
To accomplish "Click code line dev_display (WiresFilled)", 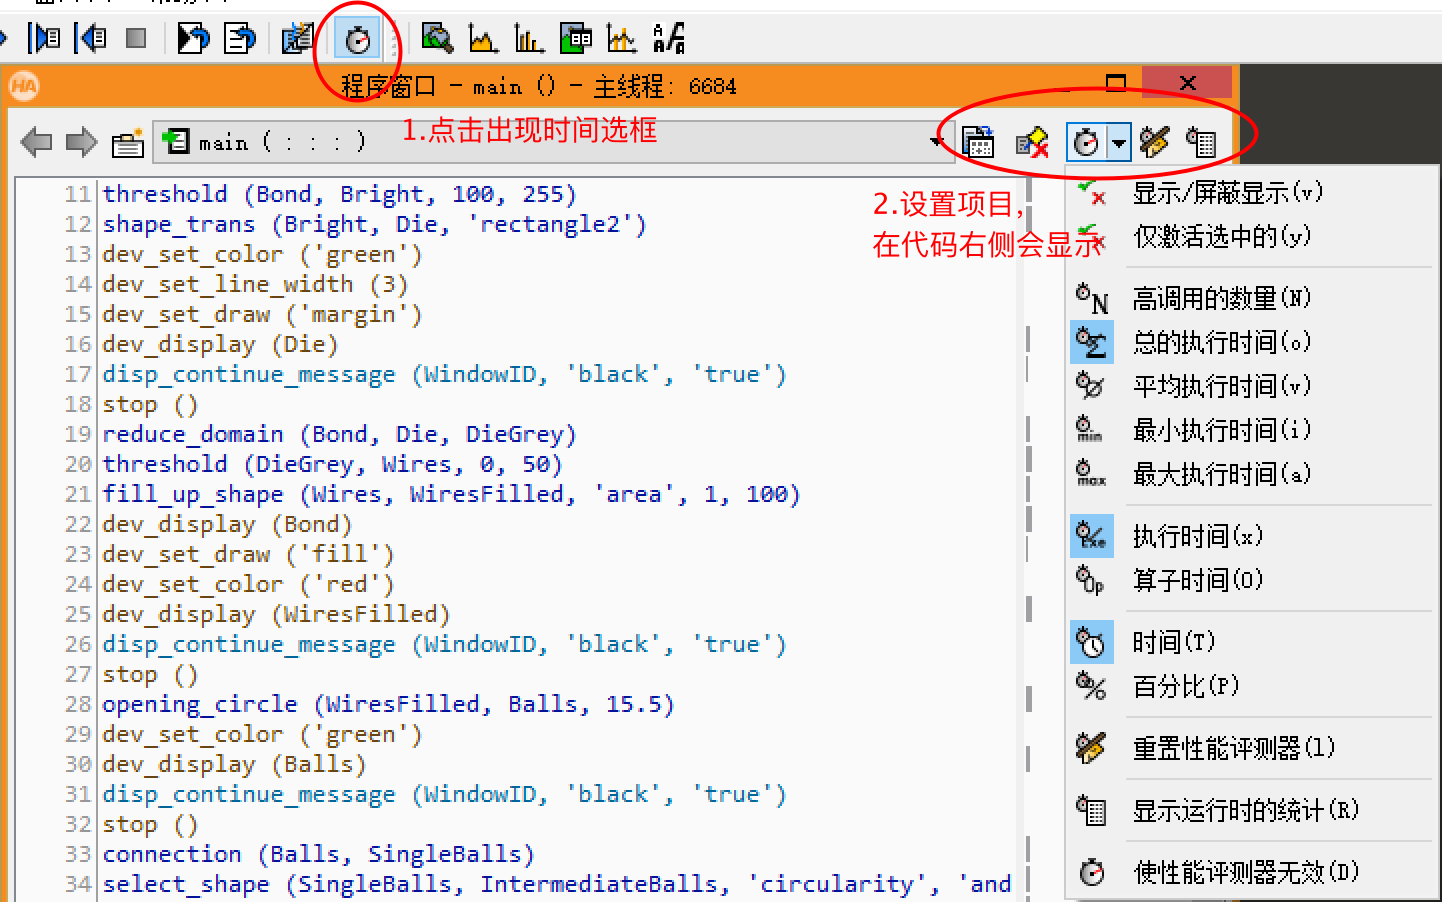I will click(276, 614).
